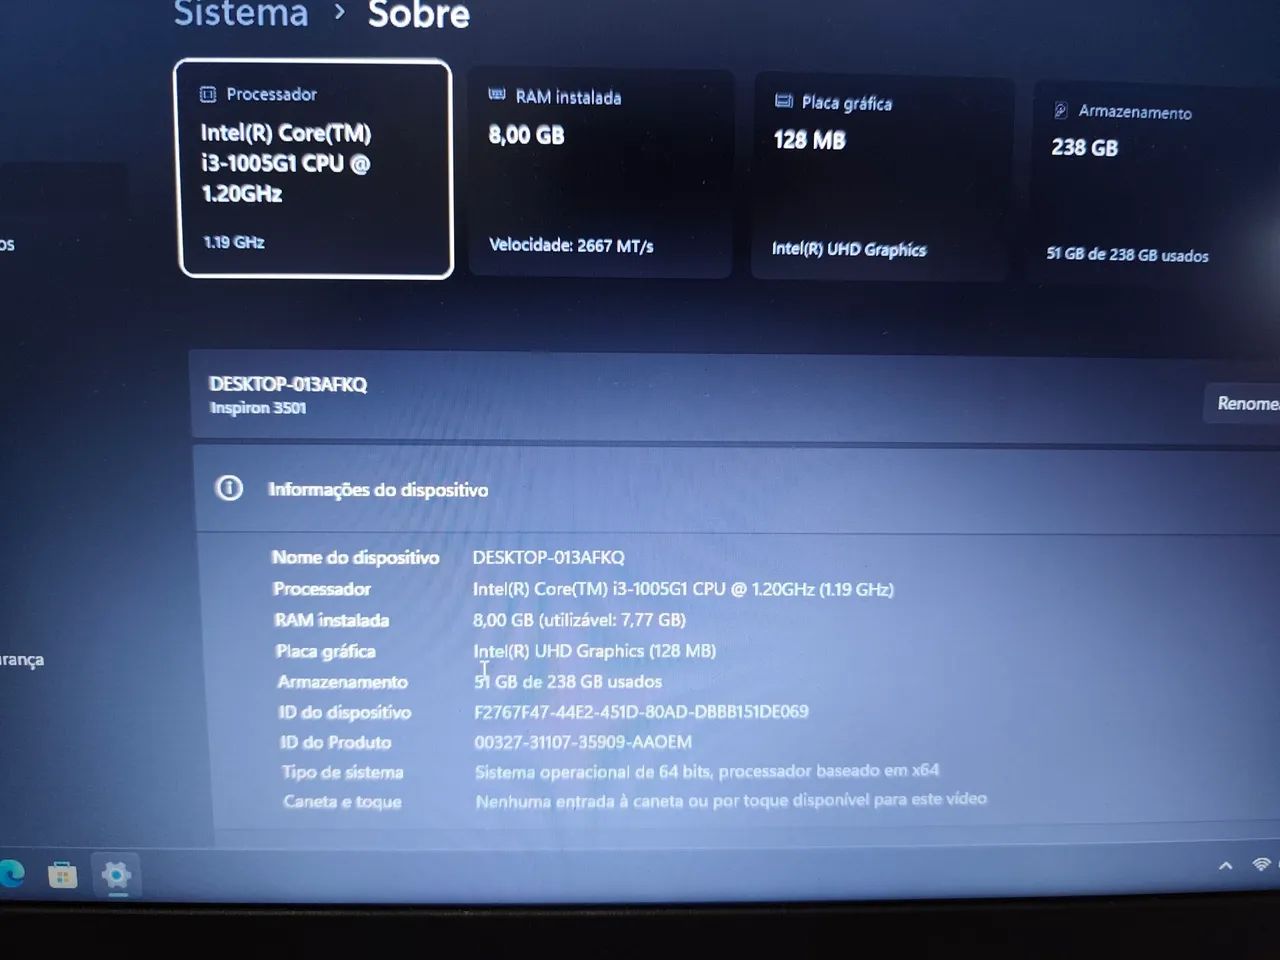Select the device ID starting with F2767F47

pyautogui.click(x=641, y=712)
